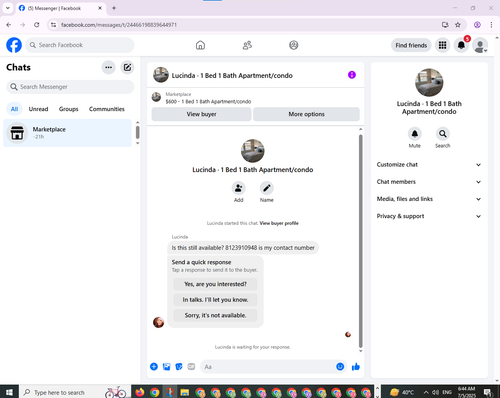Click the Search Messenger field
The image size is (500, 398).
pyautogui.click(x=70, y=87)
